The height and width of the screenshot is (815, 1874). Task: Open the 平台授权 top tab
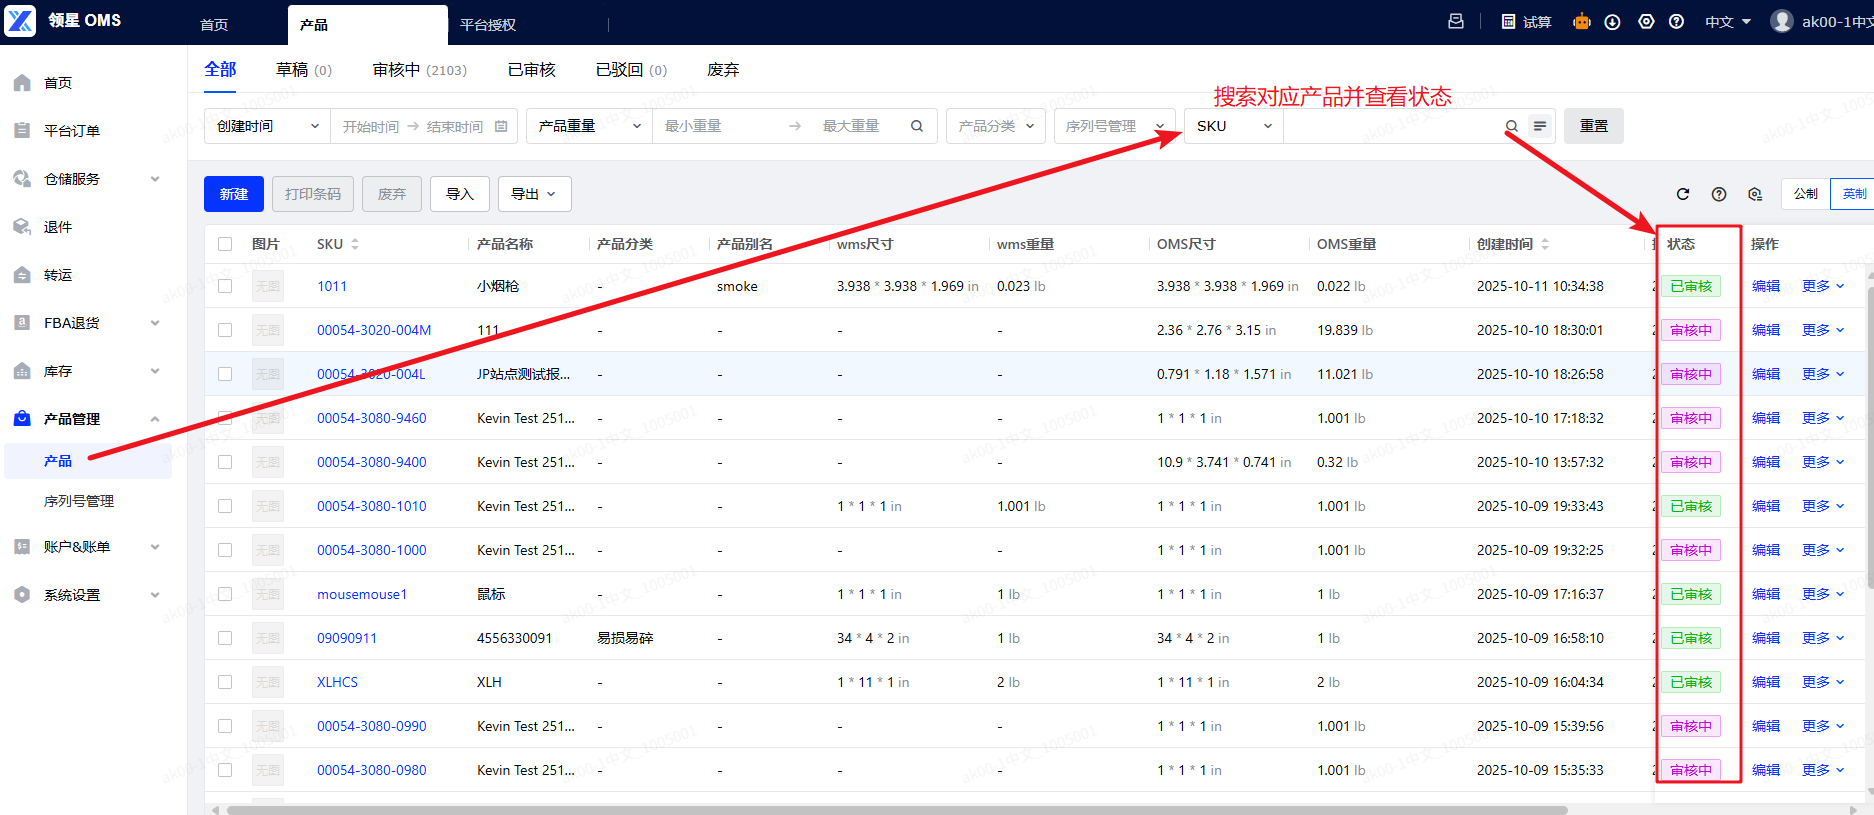point(488,25)
